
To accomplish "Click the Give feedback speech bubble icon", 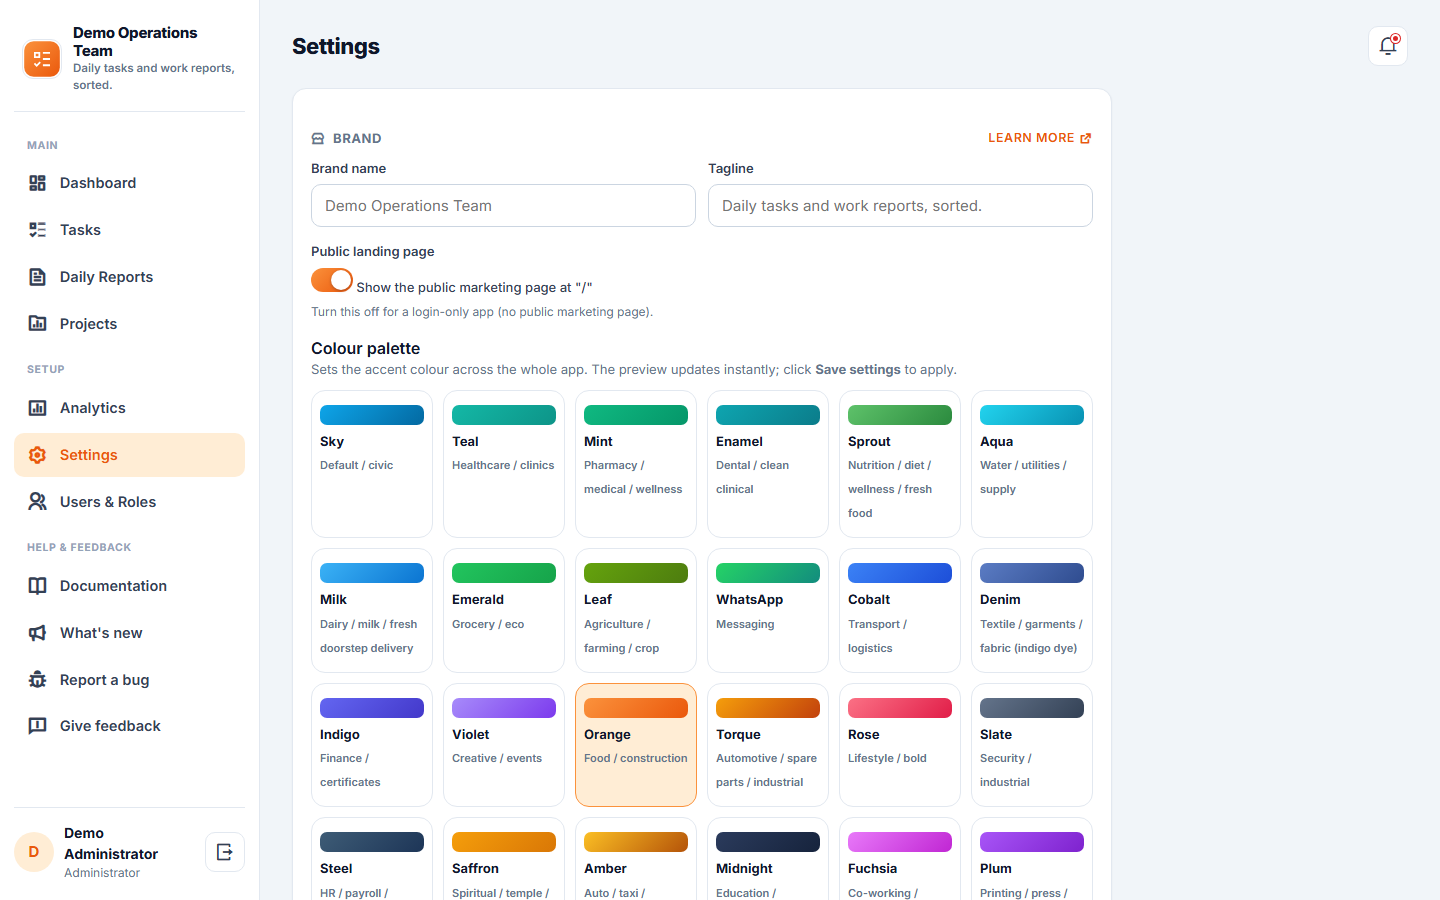I will (x=37, y=726).
